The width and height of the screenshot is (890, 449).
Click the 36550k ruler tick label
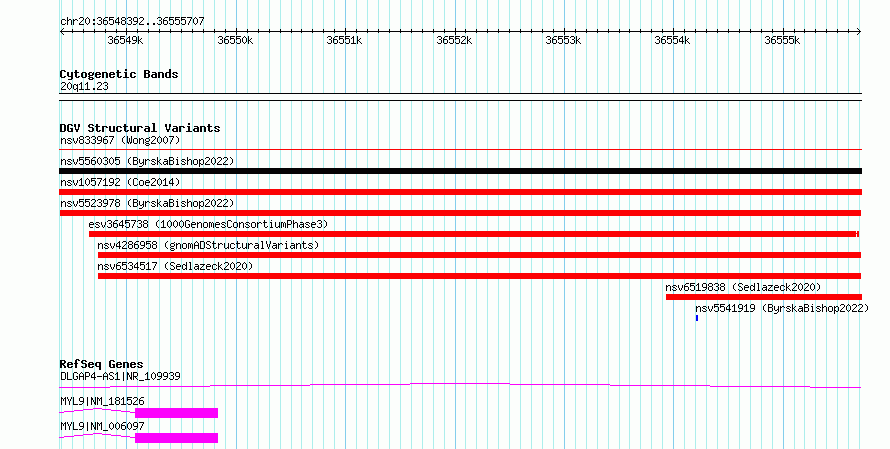pyautogui.click(x=235, y=40)
